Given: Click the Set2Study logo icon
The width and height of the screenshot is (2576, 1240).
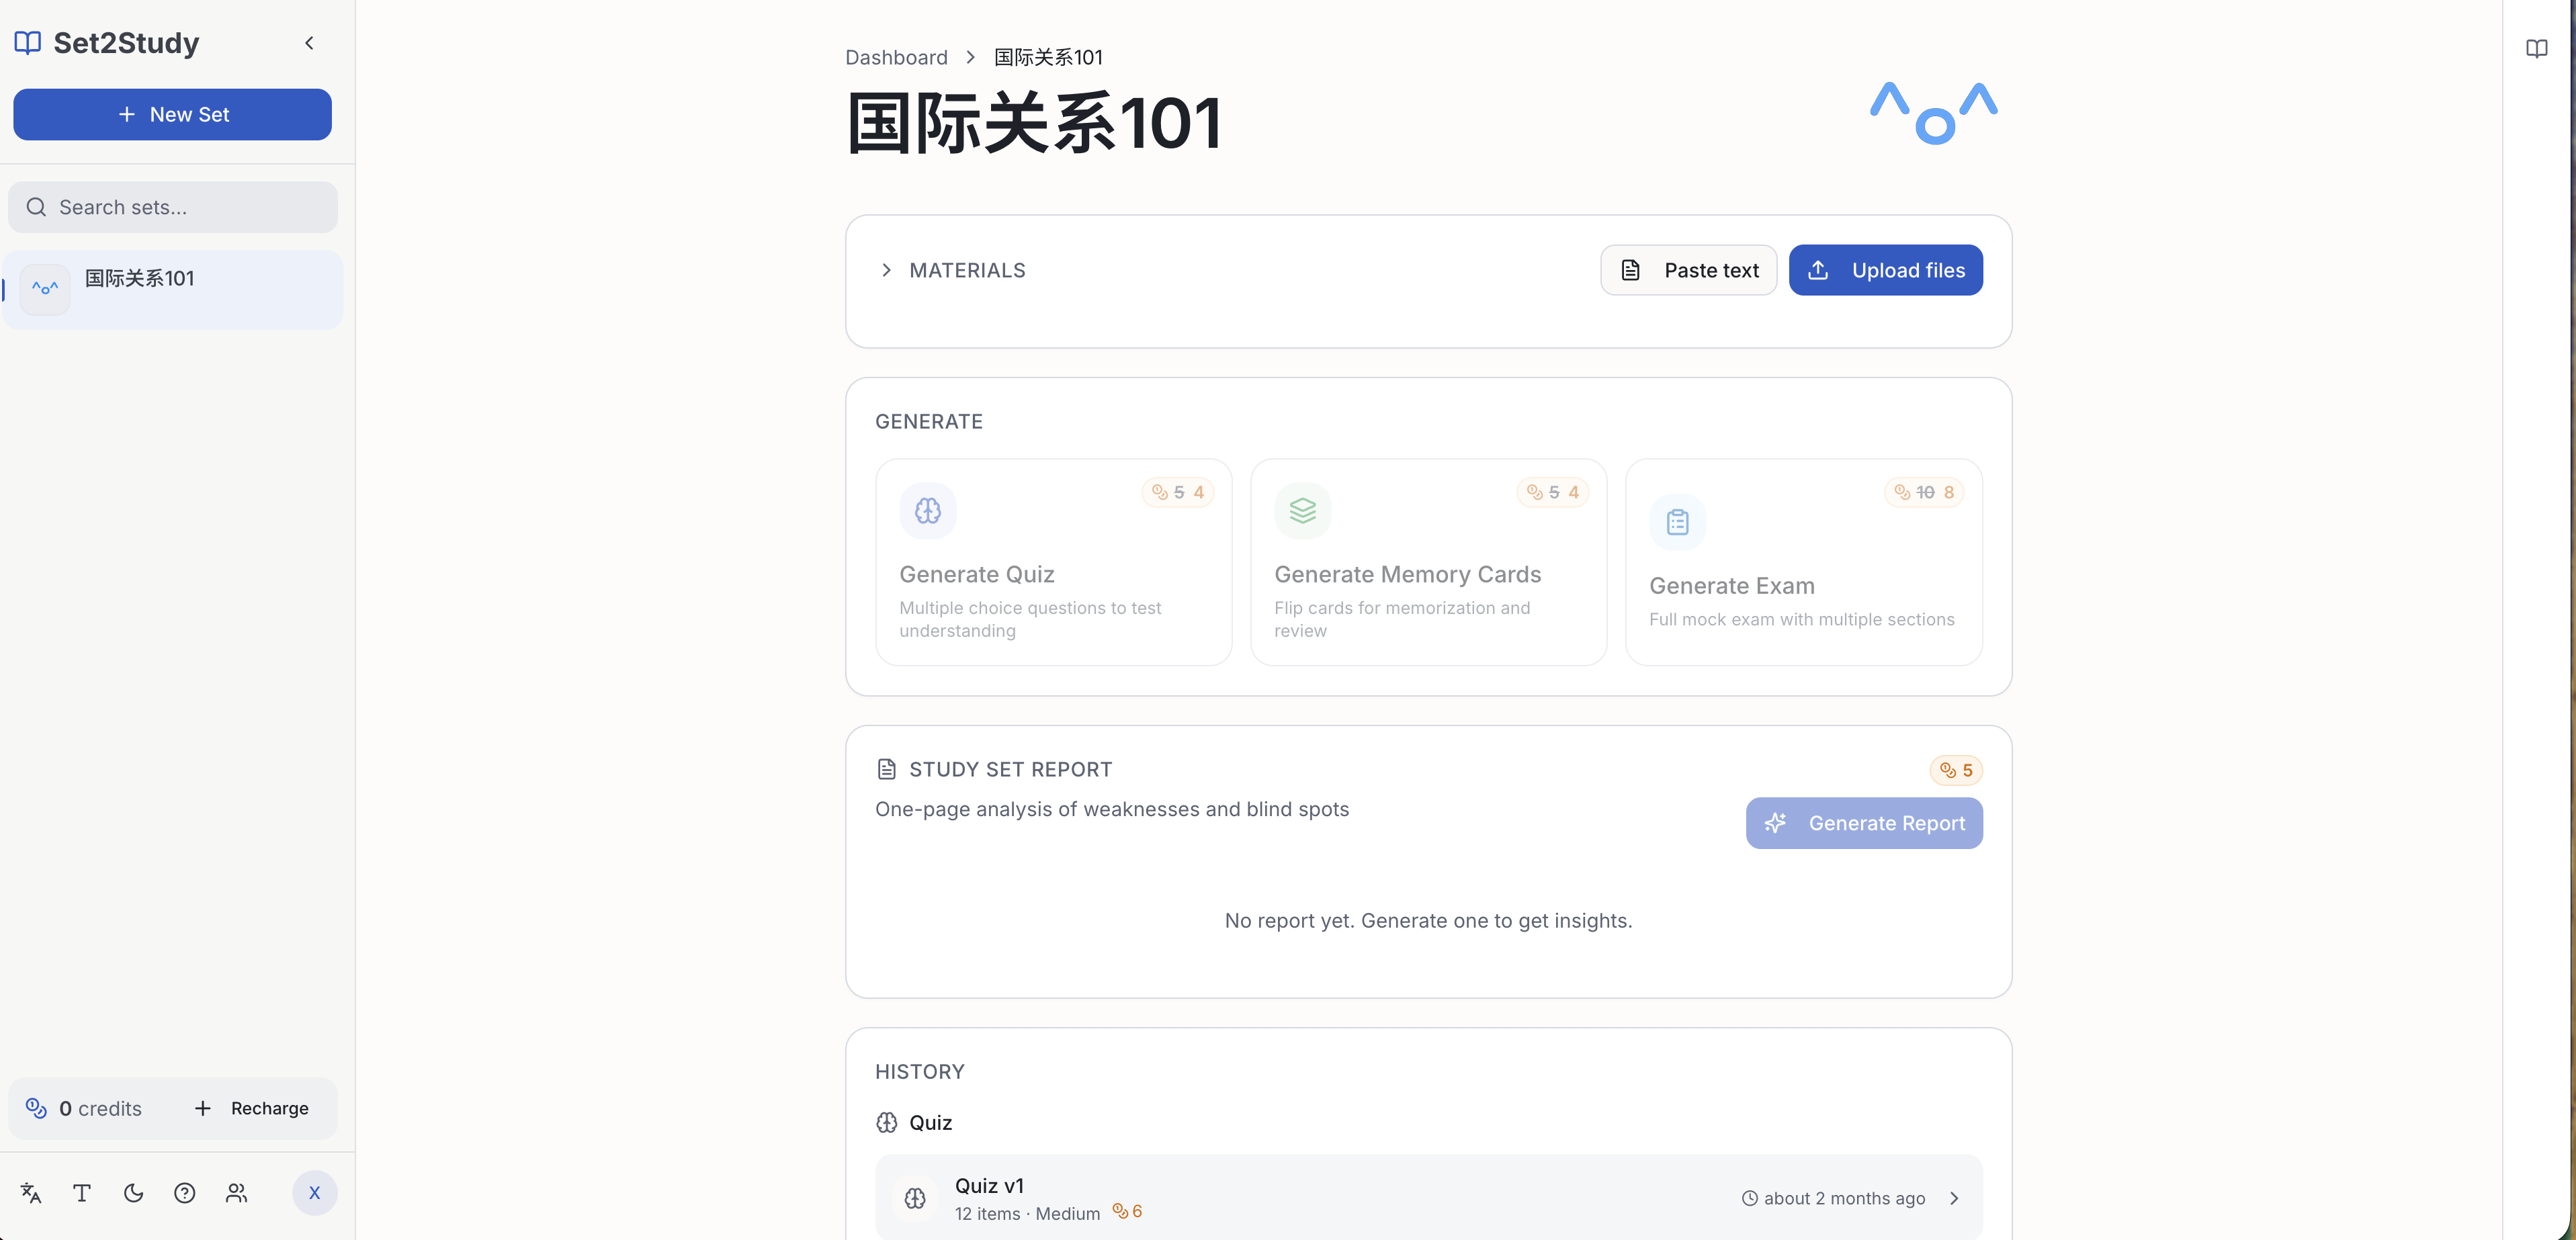Looking at the screenshot, I should pyautogui.click(x=27, y=42).
